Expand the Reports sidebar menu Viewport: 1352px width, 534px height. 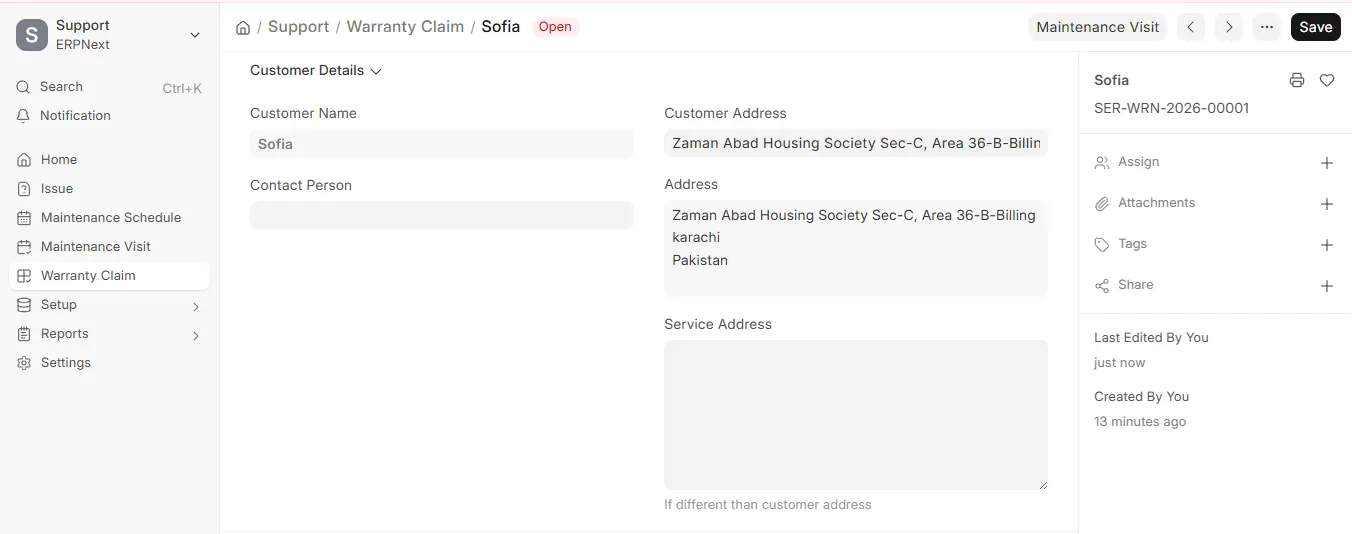pyautogui.click(x=110, y=334)
